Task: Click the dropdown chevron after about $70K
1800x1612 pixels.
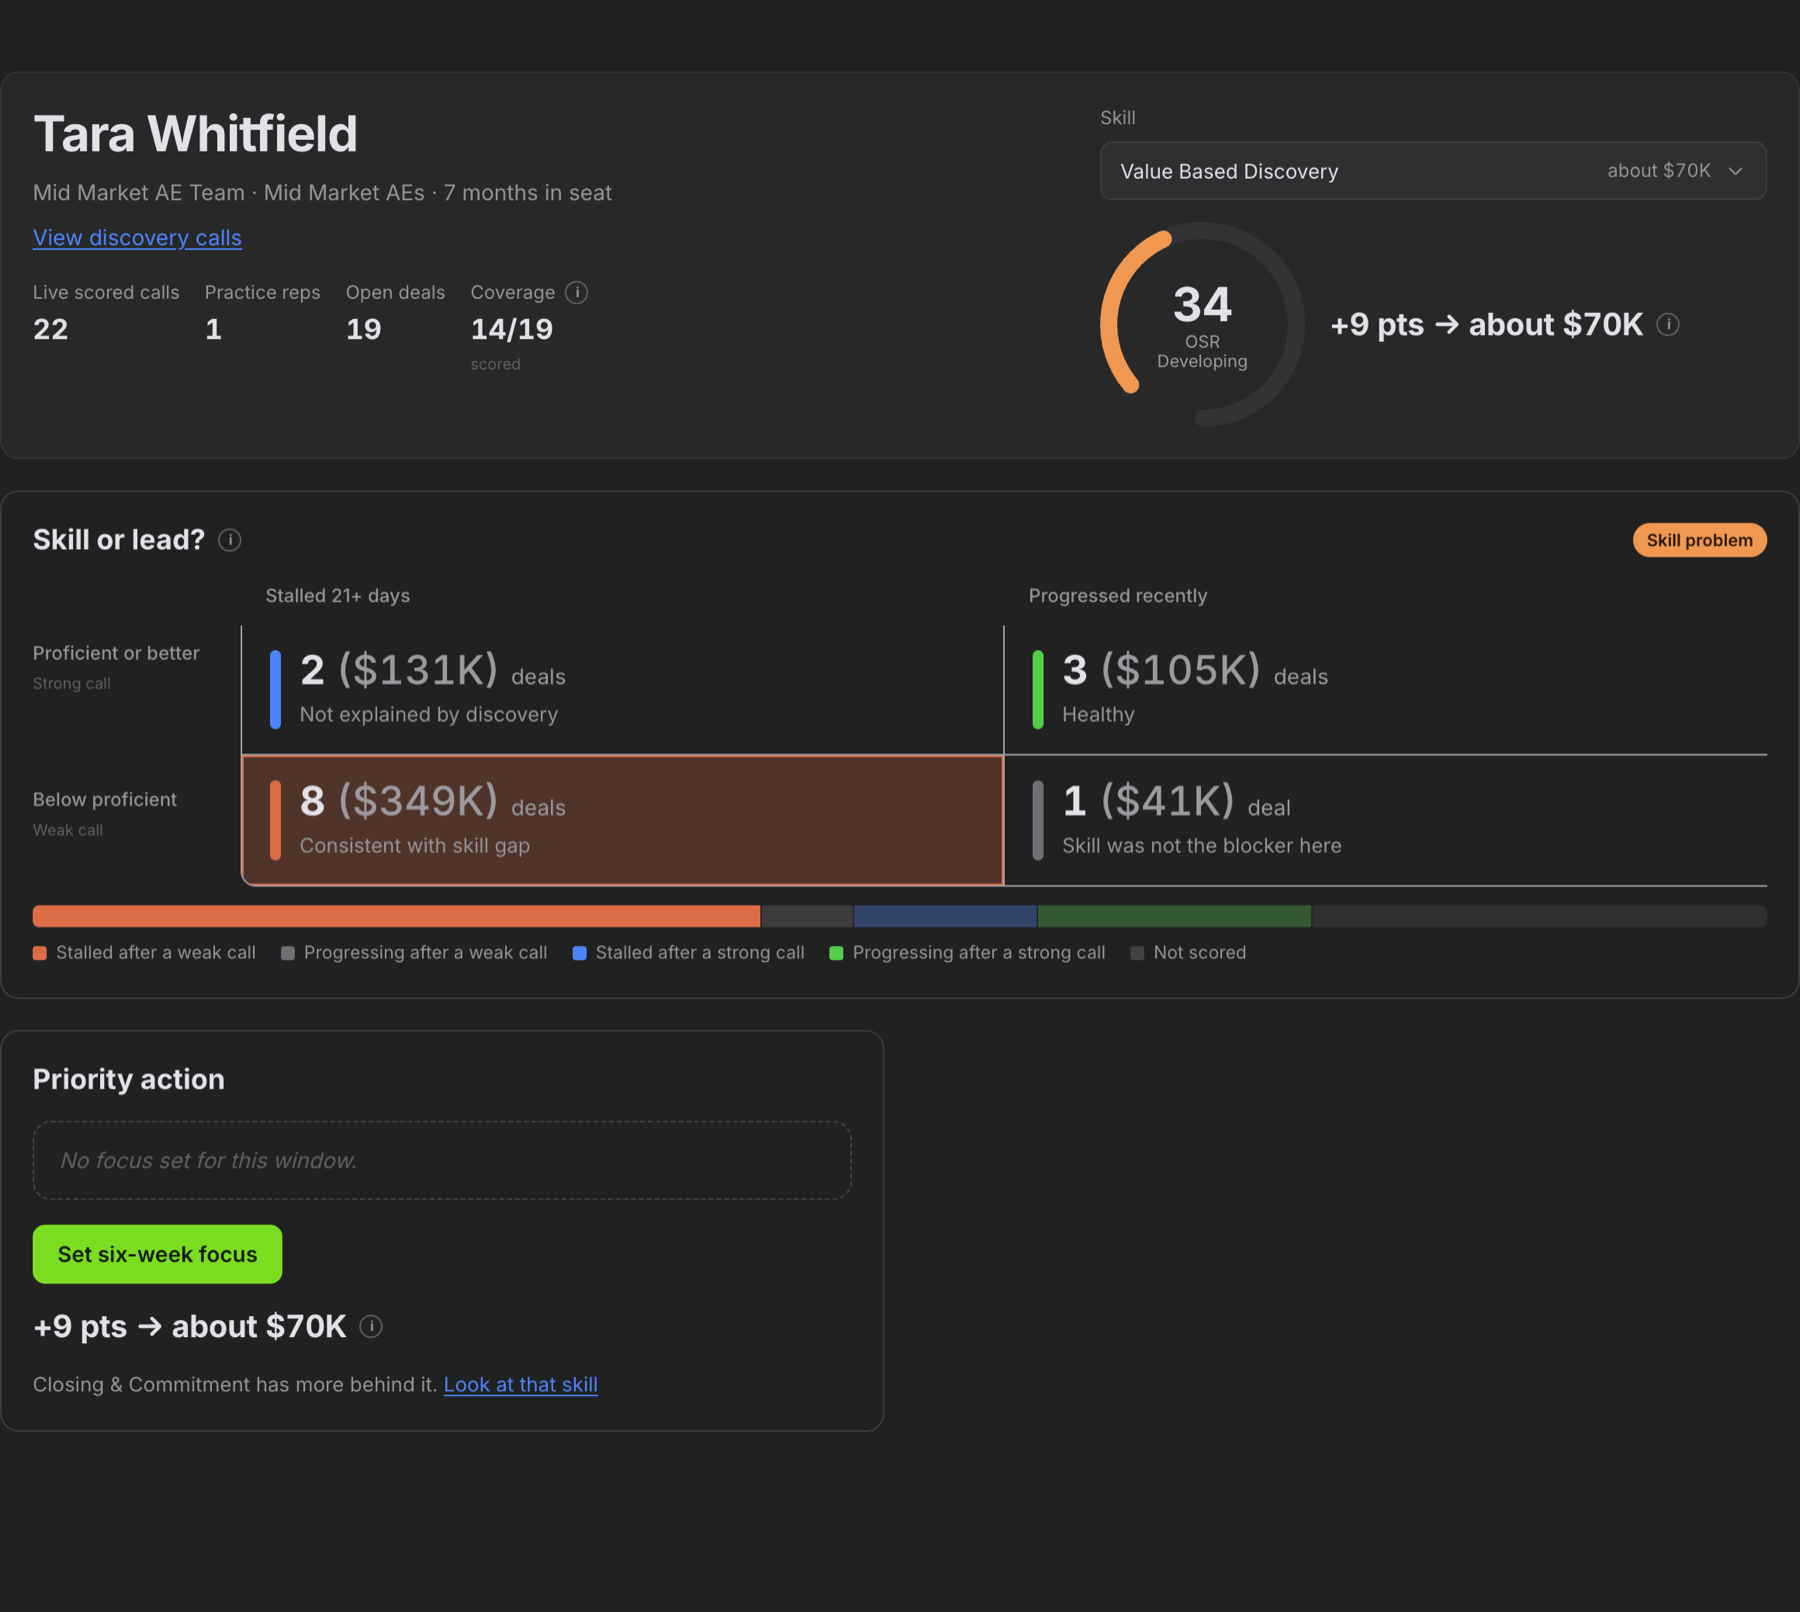Action: (1736, 171)
